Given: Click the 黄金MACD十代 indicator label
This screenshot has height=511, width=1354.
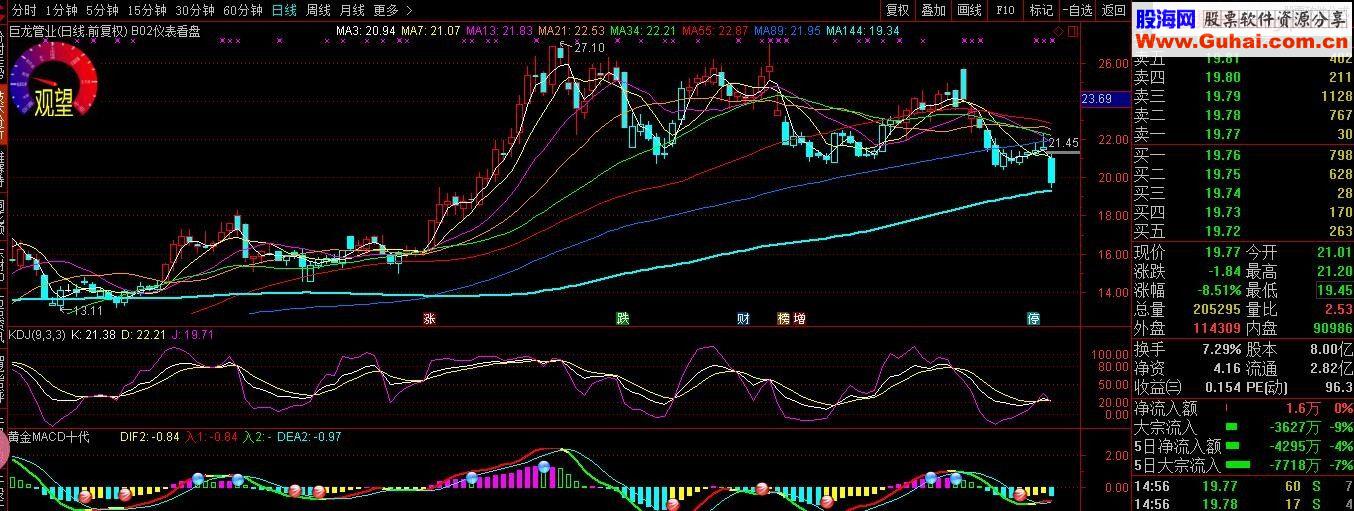Looking at the screenshot, I should [50, 437].
